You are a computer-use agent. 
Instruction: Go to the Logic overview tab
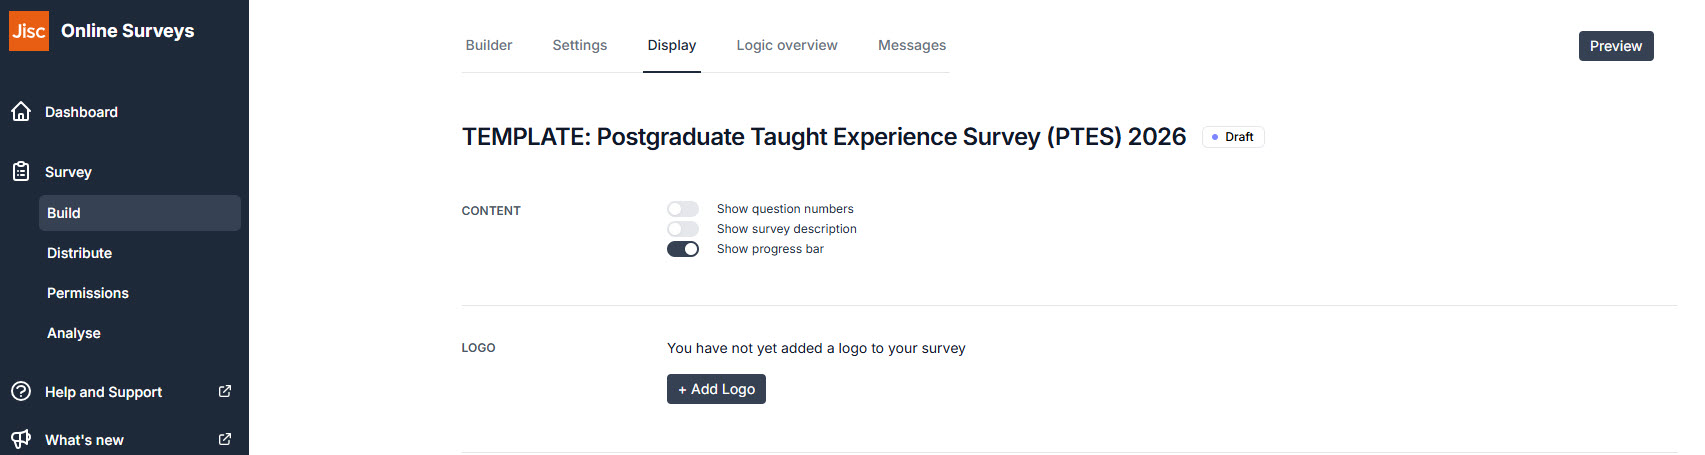coord(787,45)
